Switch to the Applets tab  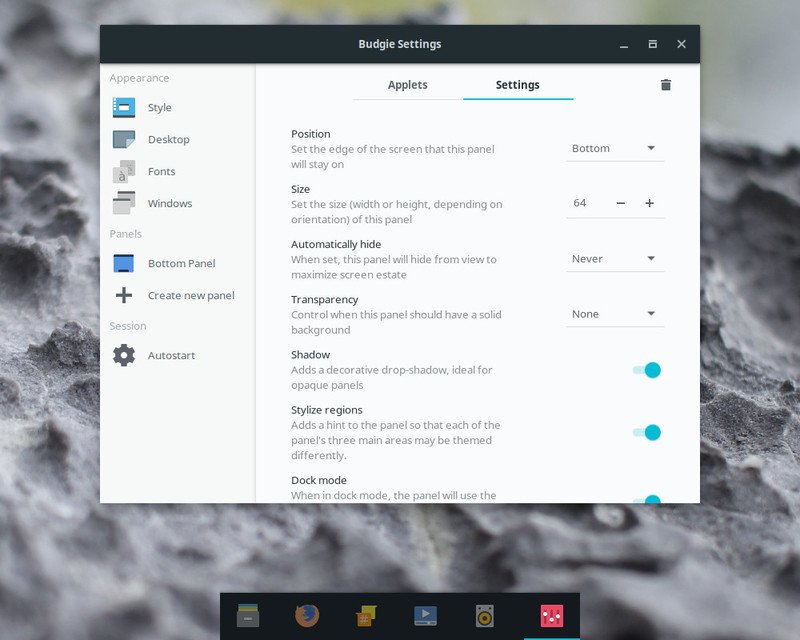coord(407,85)
